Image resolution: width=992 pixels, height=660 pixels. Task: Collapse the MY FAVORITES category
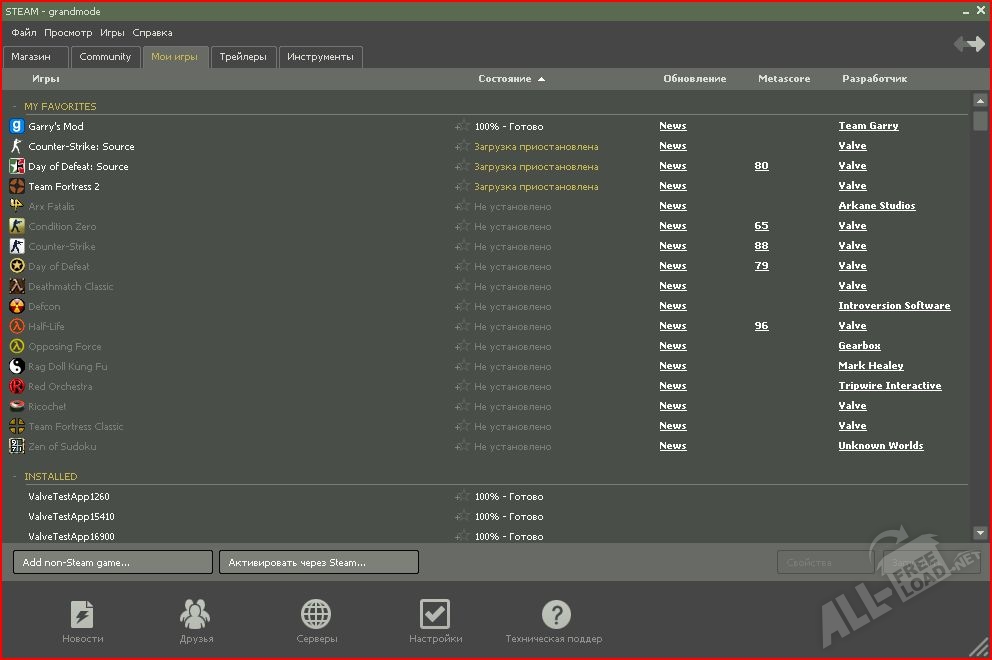pyautogui.click(x=15, y=107)
